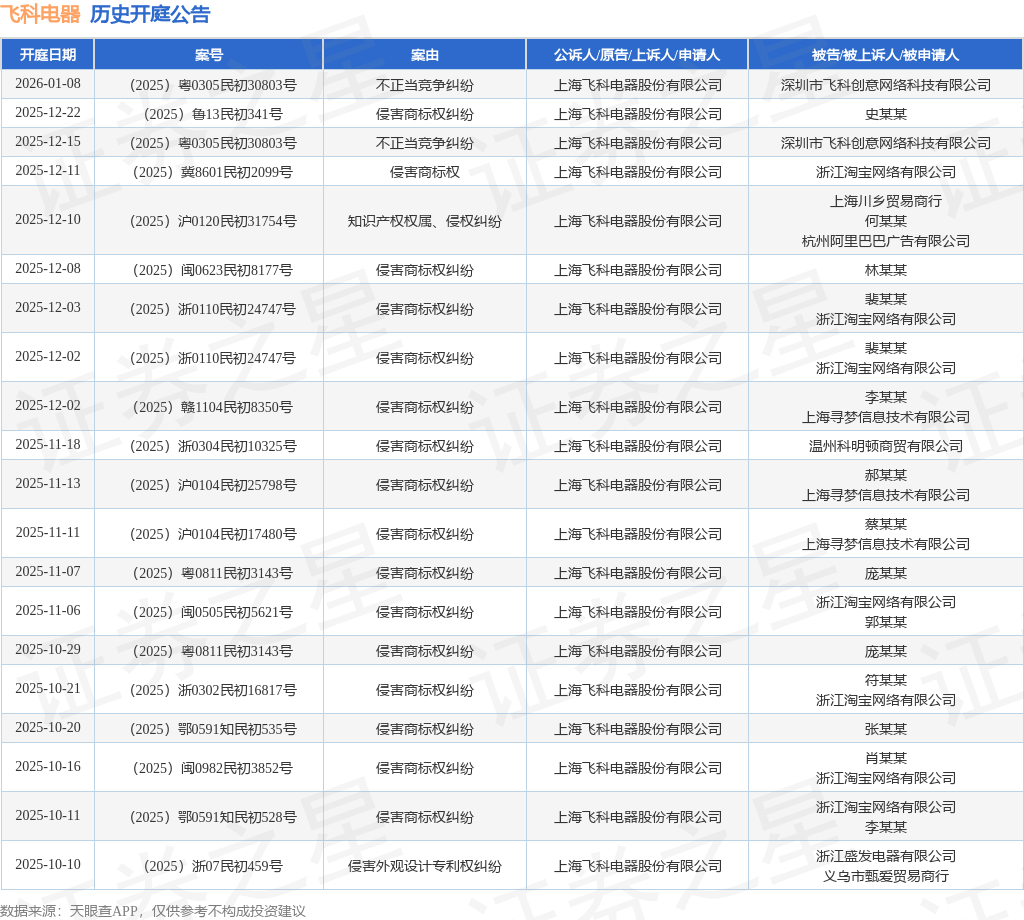Click the date 2025-12-15
1024x920 pixels.
pos(48,142)
